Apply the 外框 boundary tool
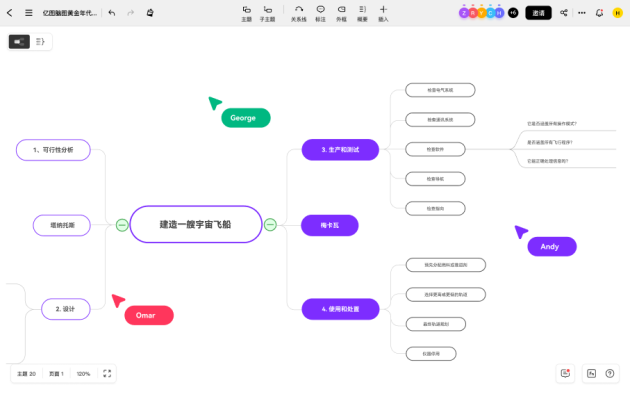The width and height of the screenshot is (630, 394). coord(341,13)
